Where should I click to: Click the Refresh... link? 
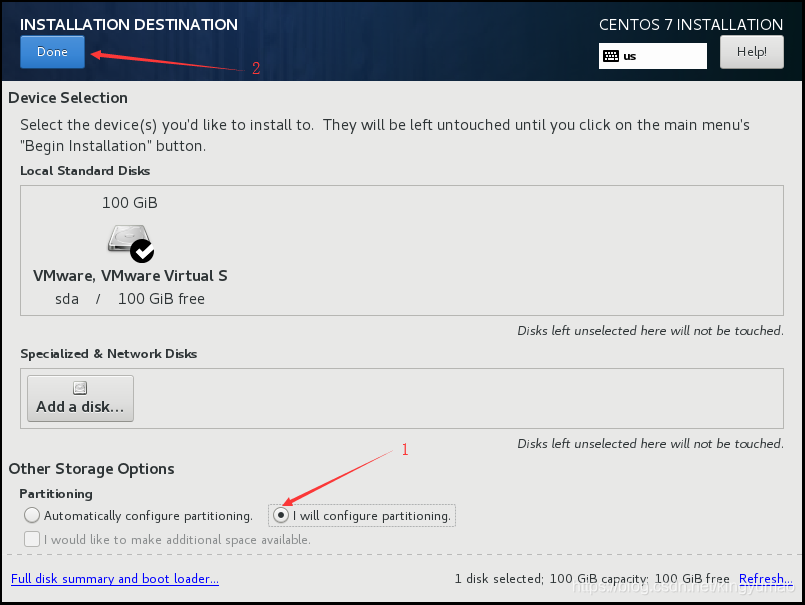(x=765, y=579)
